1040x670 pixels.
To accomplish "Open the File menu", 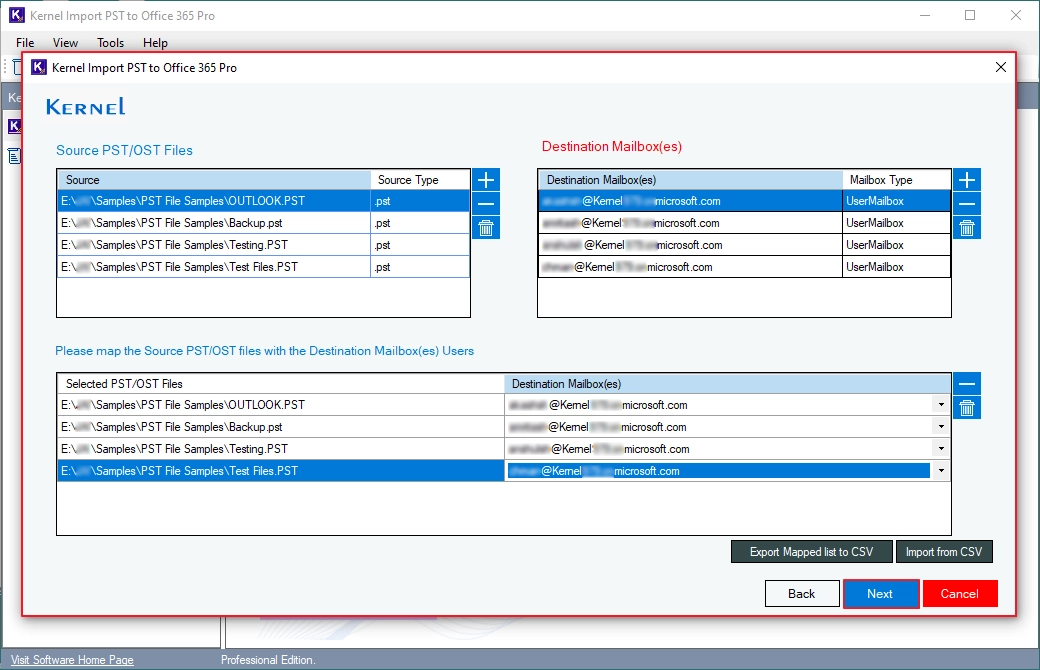I will point(25,42).
